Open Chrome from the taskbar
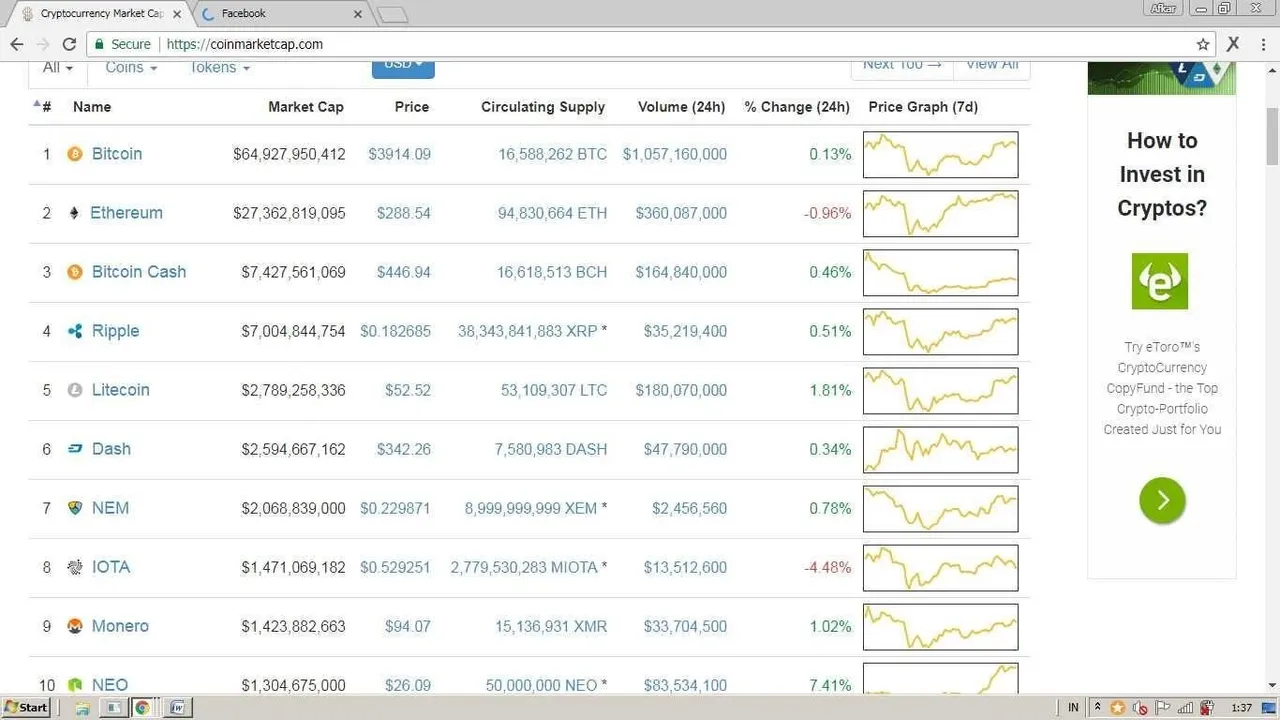The image size is (1280, 720). [142, 707]
